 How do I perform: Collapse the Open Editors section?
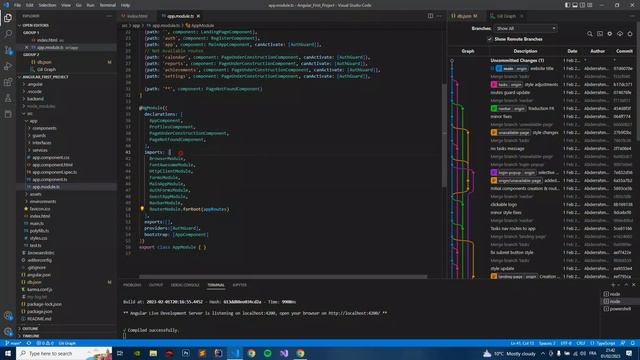(34, 25)
